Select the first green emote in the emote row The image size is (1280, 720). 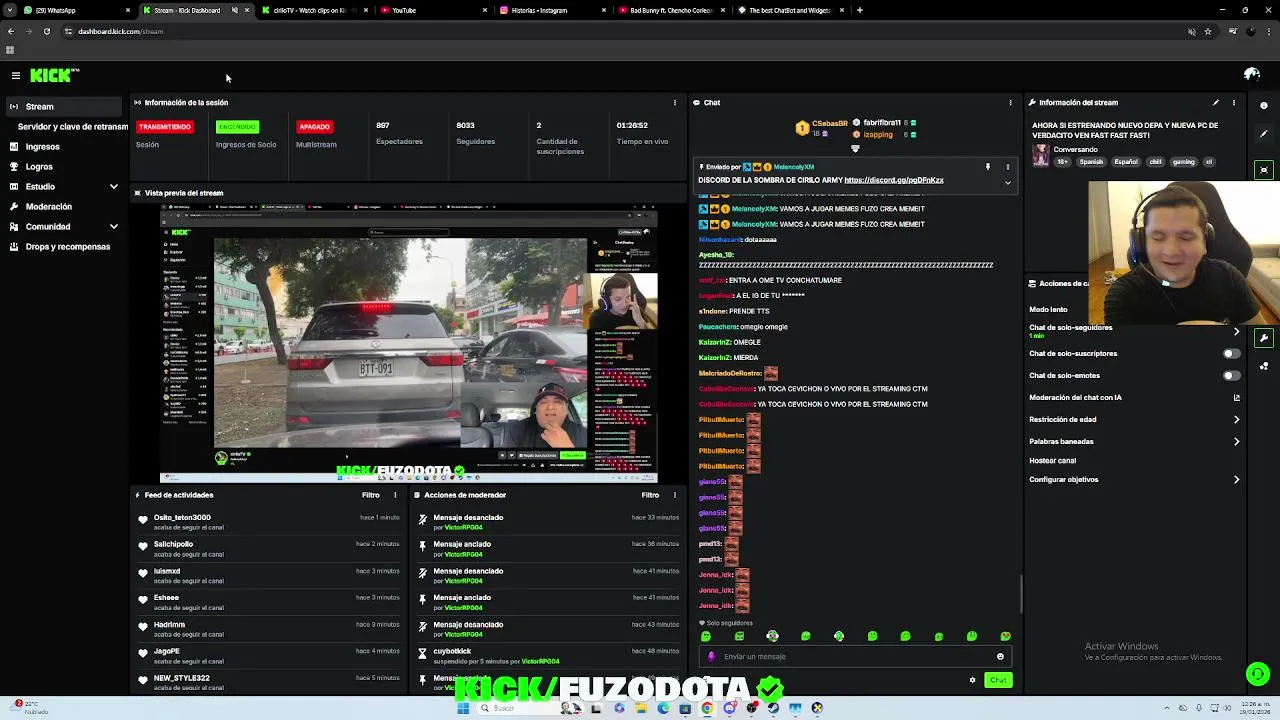706,636
